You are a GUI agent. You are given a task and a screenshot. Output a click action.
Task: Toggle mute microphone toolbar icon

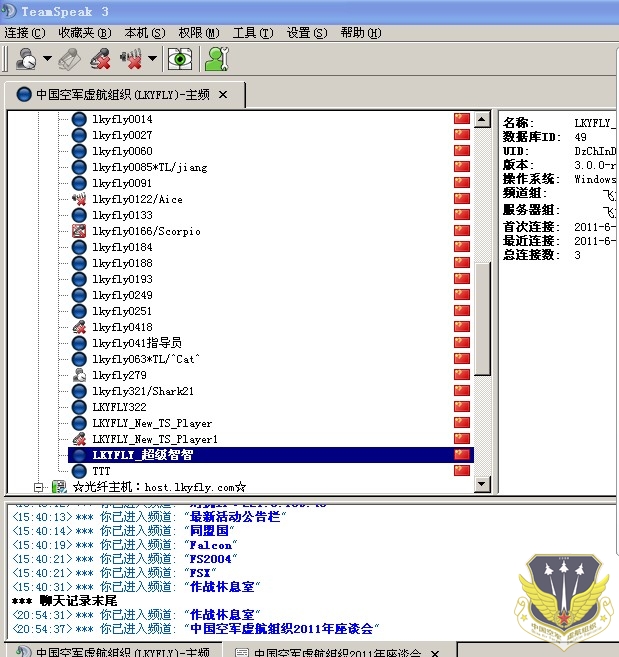click(100, 59)
